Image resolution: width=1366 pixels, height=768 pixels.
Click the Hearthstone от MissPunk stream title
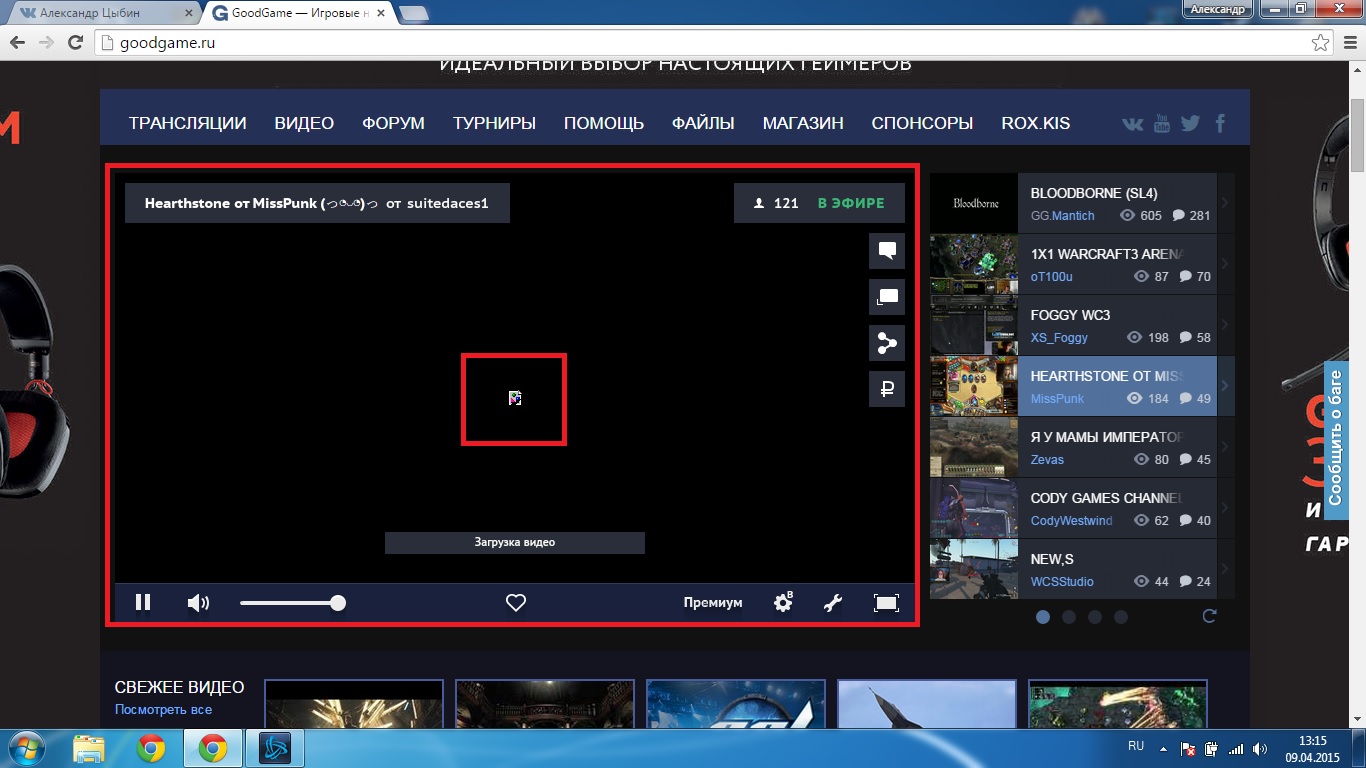click(x=316, y=203)
